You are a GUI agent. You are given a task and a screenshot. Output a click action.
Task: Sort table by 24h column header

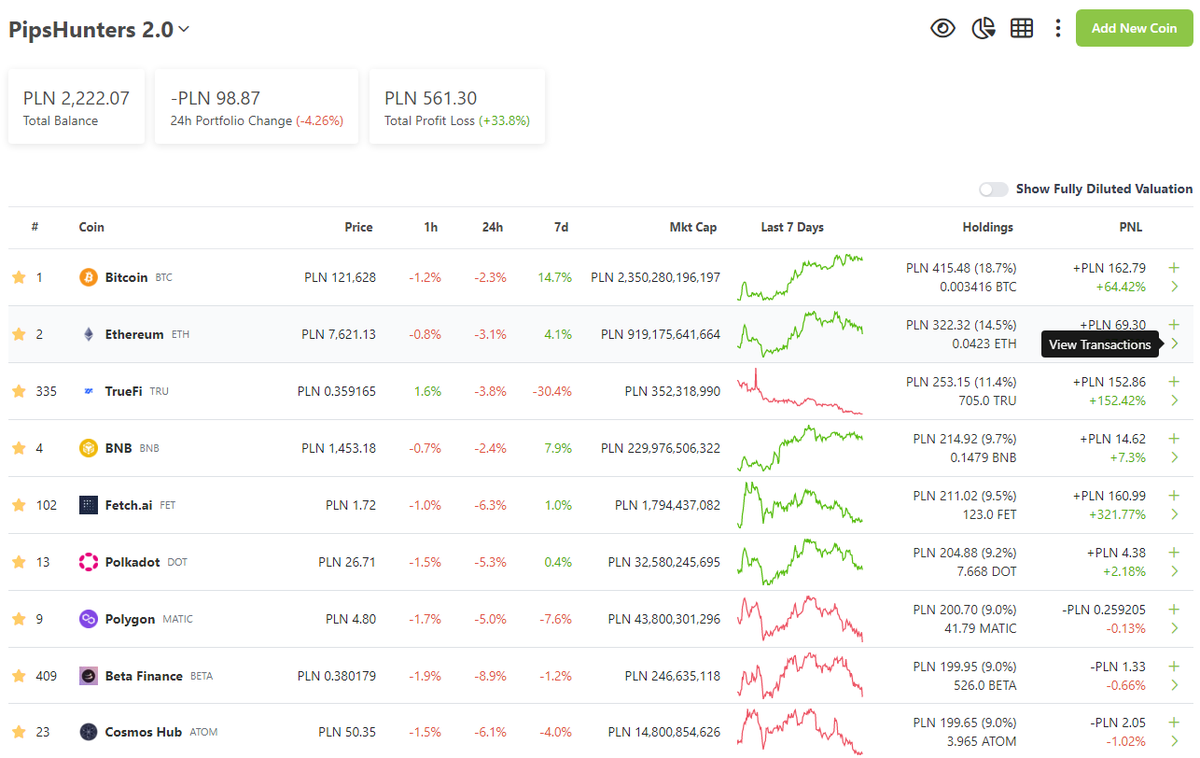click(x=492, y=227)
